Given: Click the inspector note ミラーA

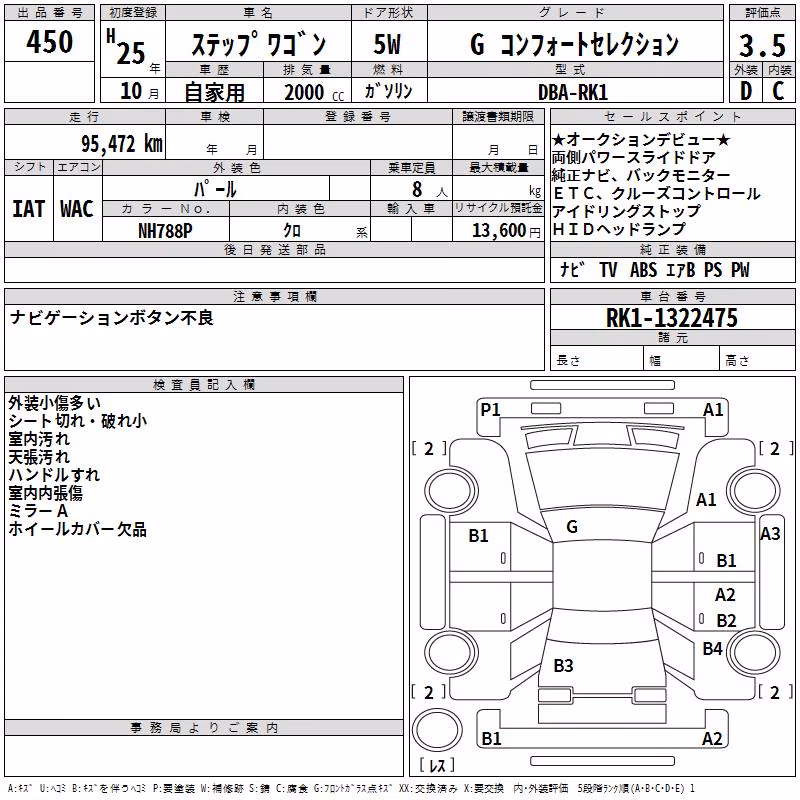Looking at the screenshot, I should (x=38, y=511).
